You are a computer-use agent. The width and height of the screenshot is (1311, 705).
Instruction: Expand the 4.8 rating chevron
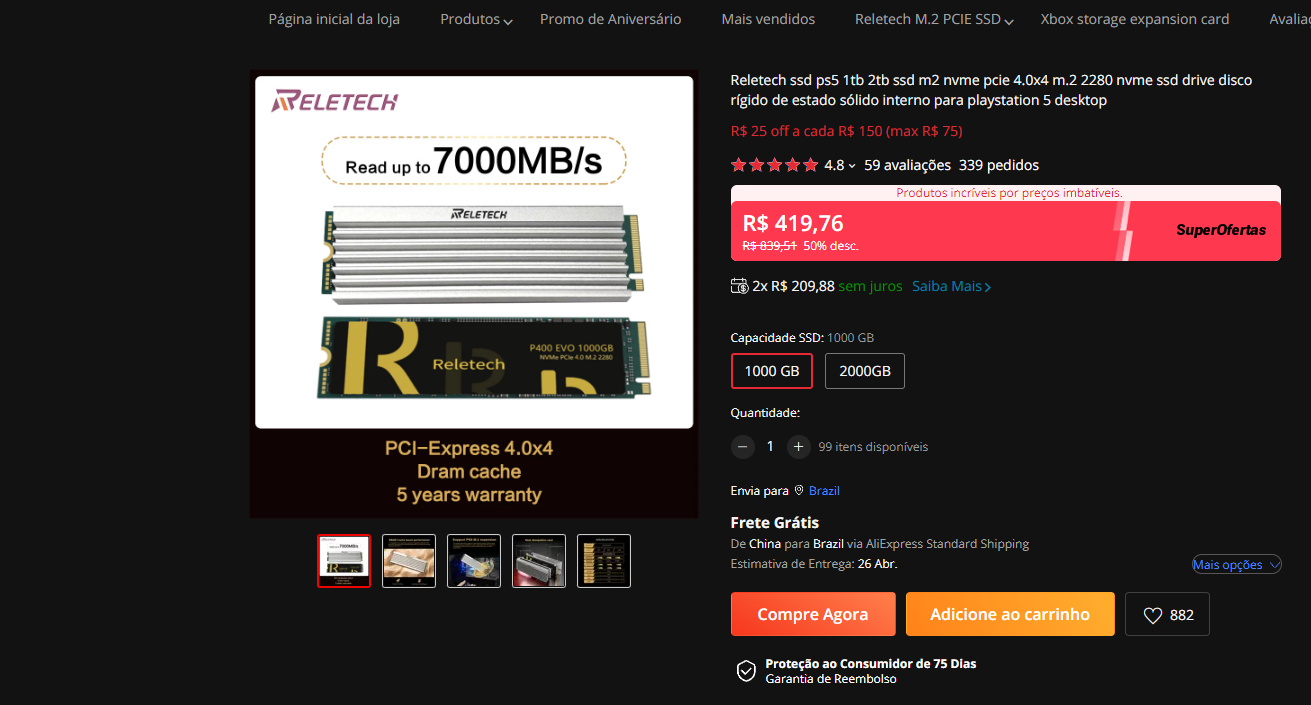point(852,166)
